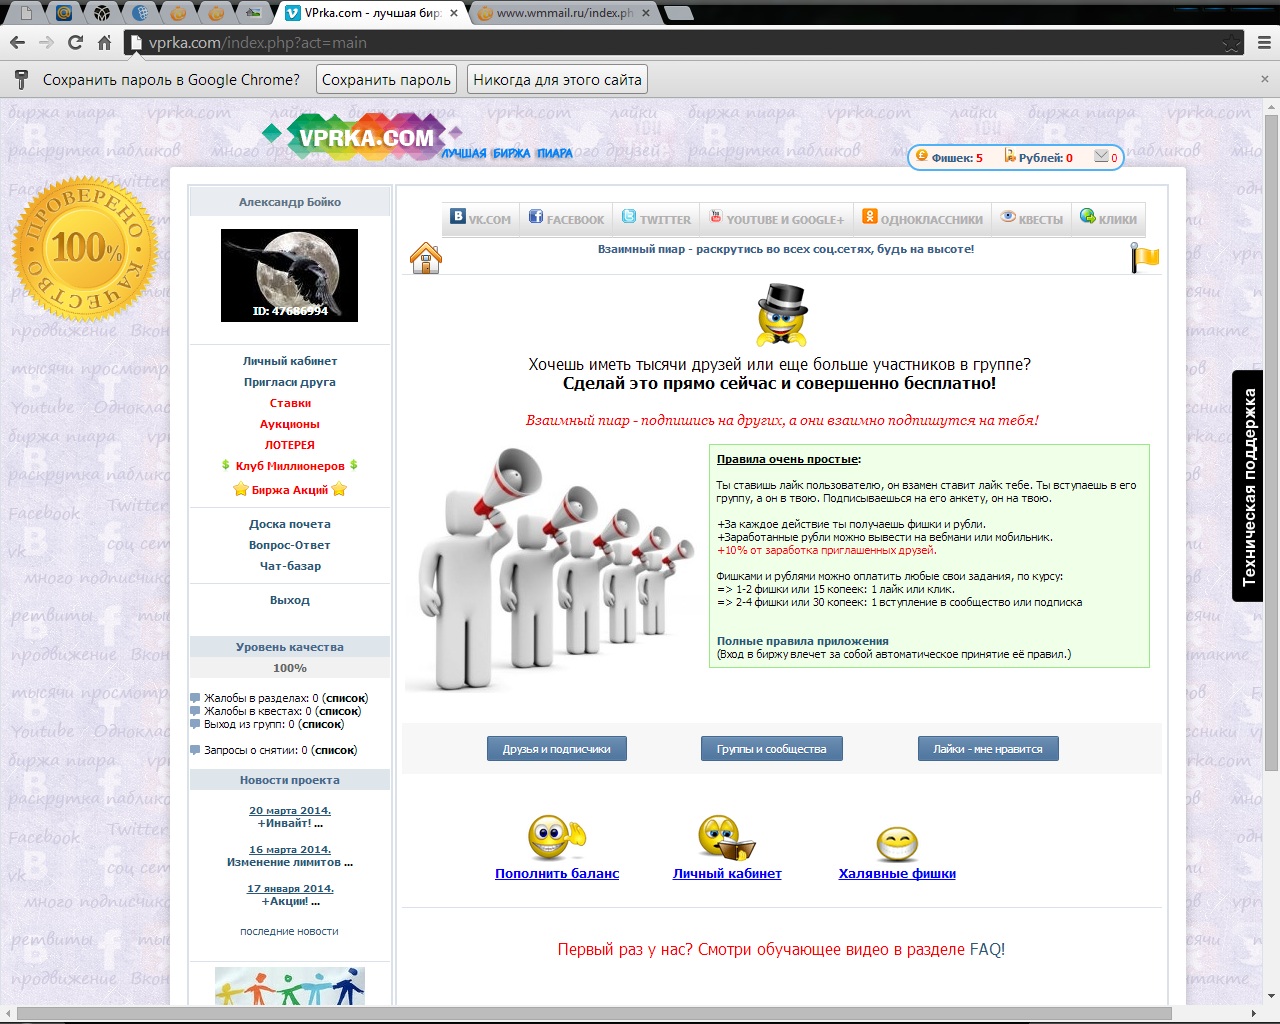Click the yellow flag icon
Image resolution: width=1280 pixels, height=1024 pixels.
[x=1145, y=258]
